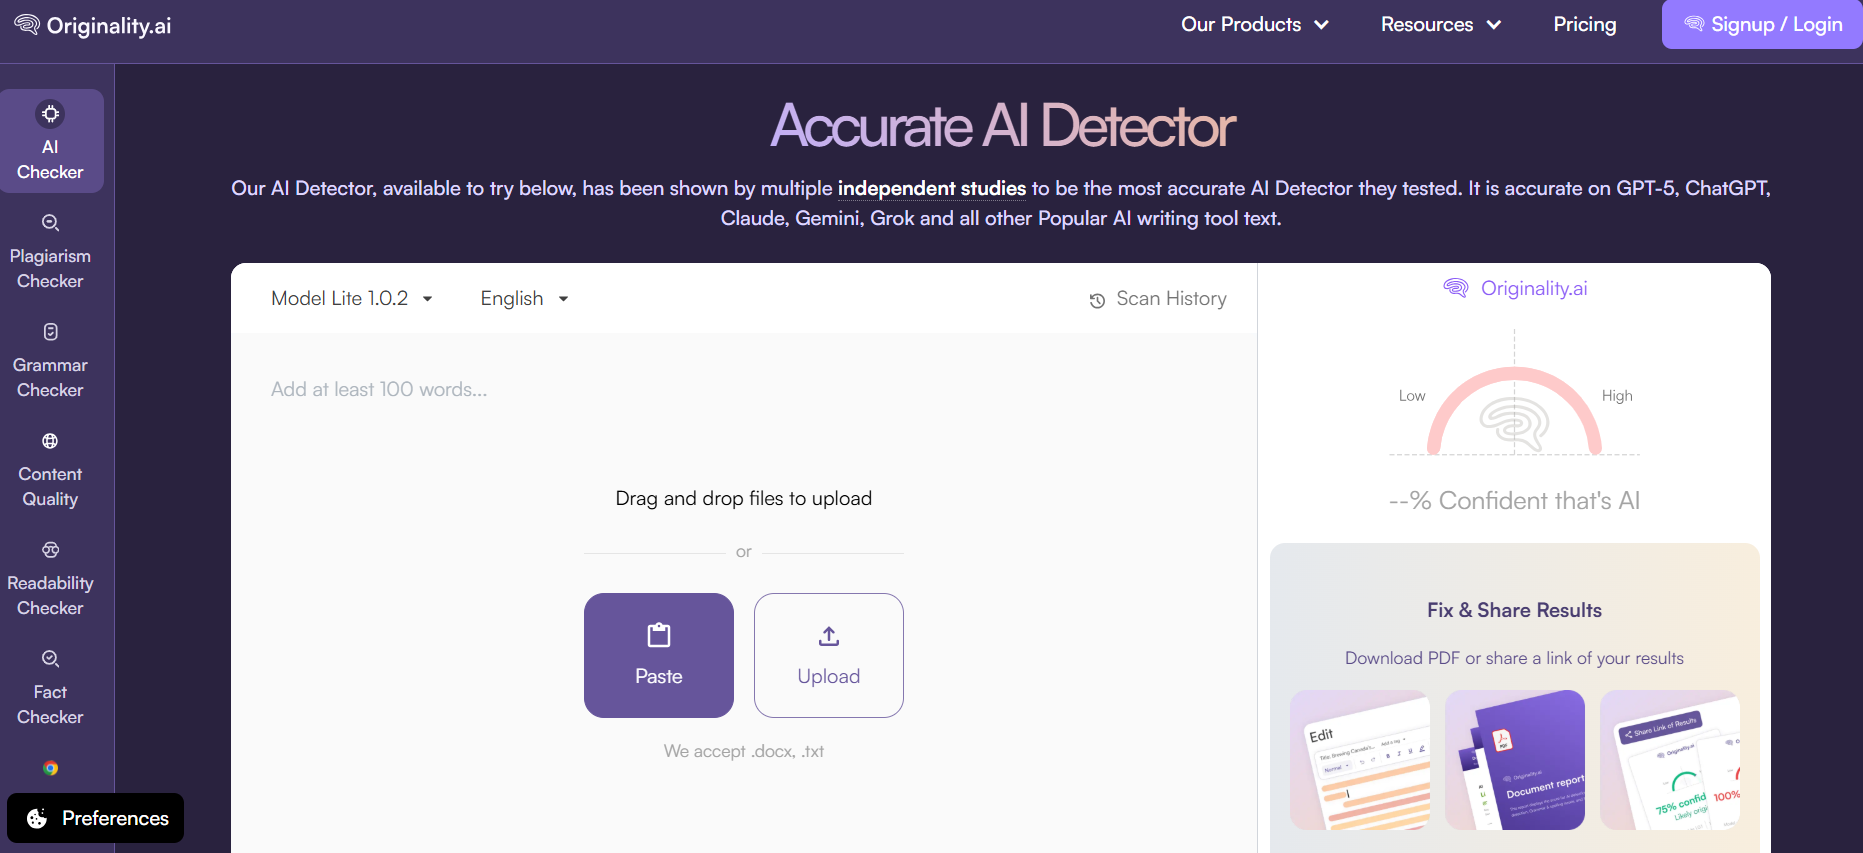Open the Edit preview thumbnail
The width and height of the screenshot is (1863, 853).
pos(1360,760)
